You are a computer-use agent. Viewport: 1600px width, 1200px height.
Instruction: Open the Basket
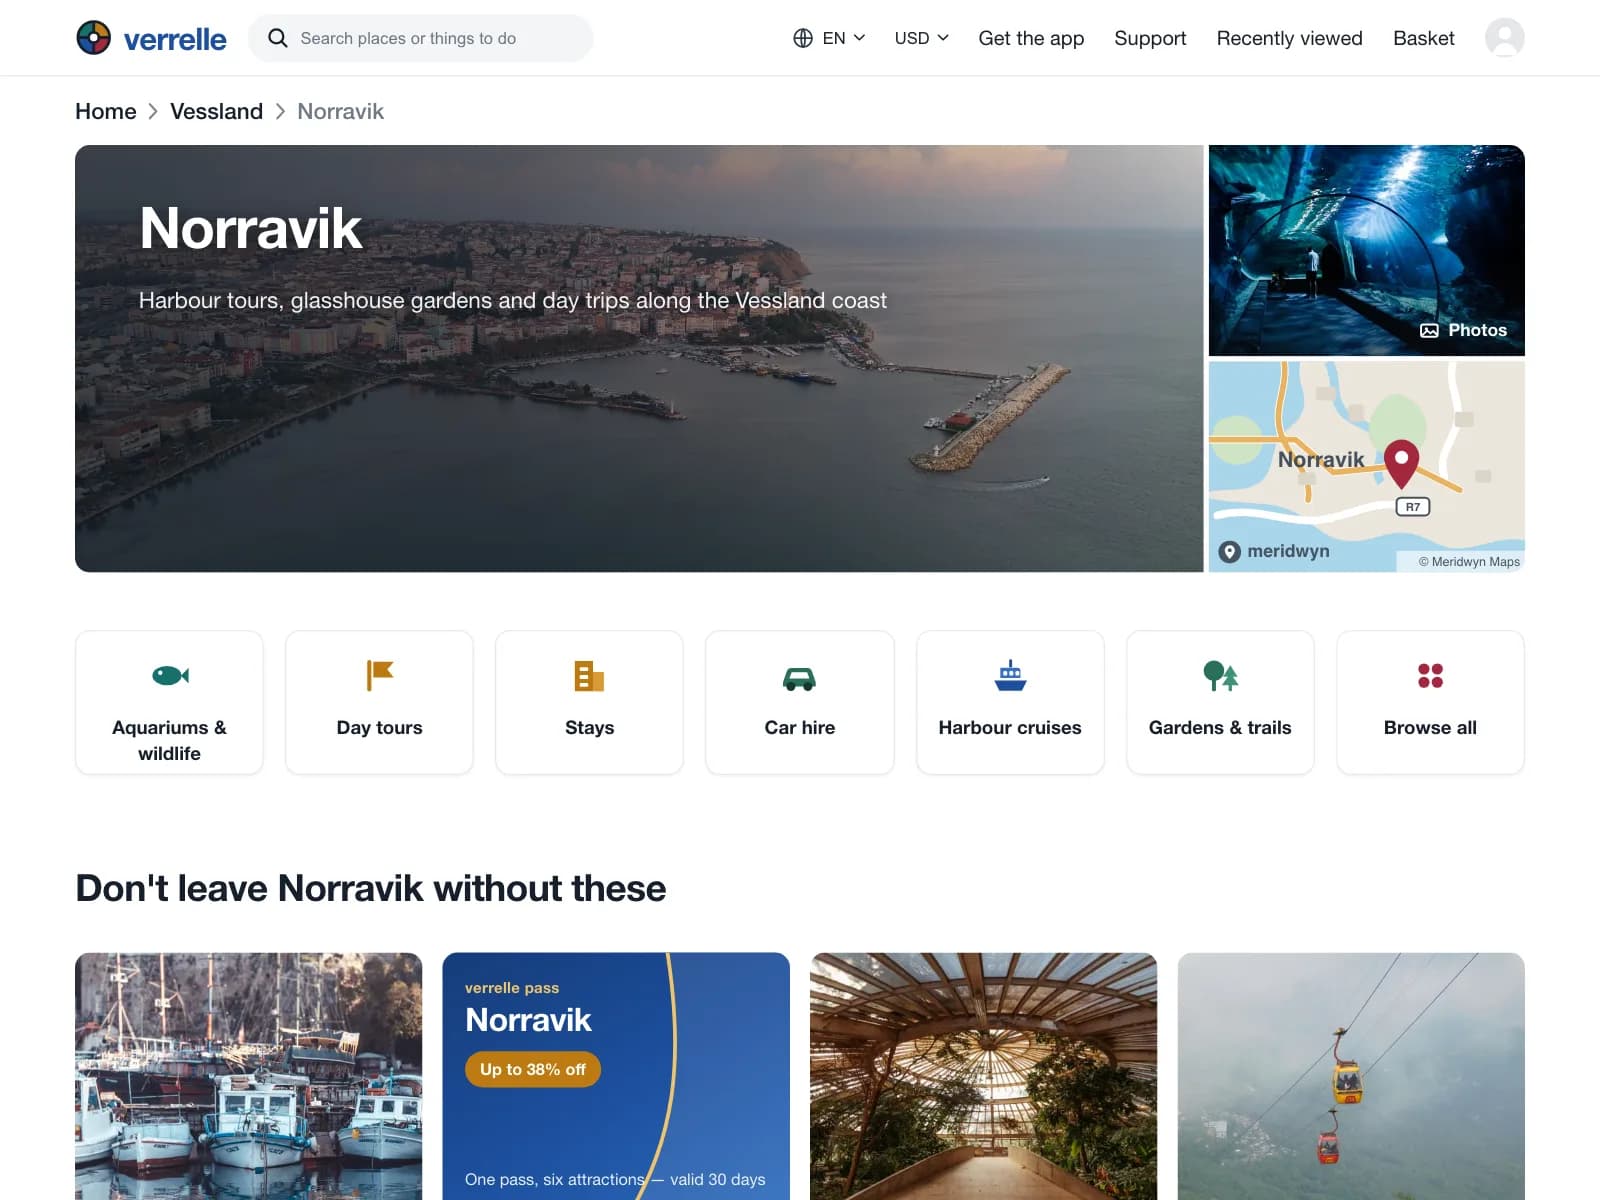(1423, 38)
